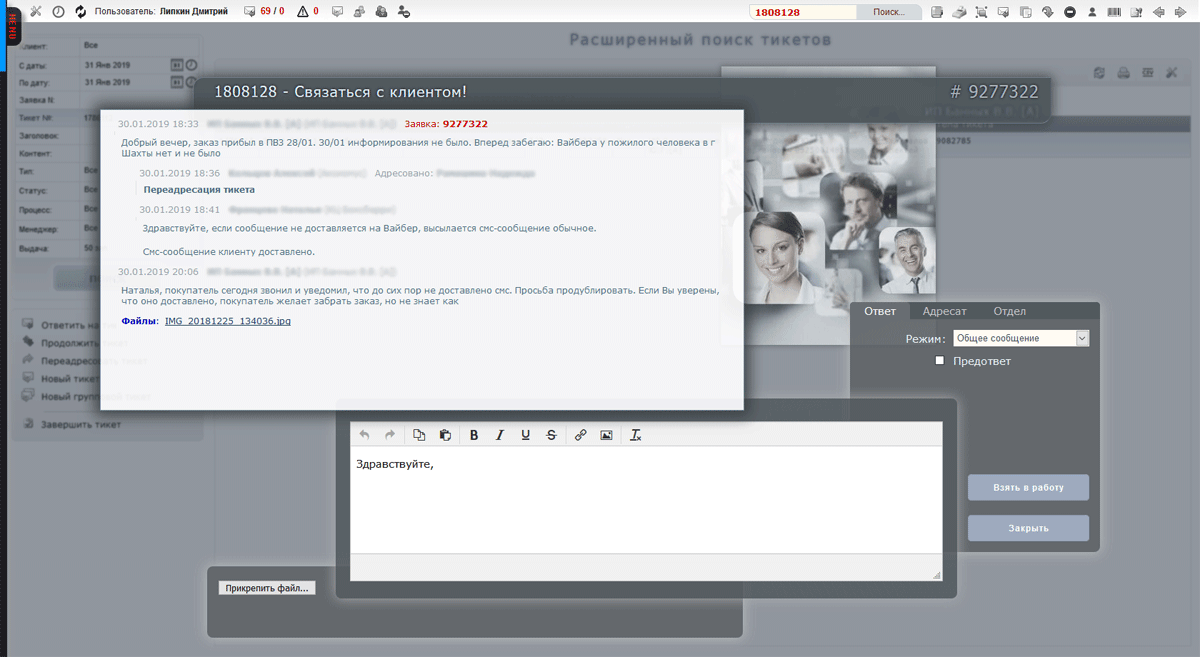Viewport: 1200px width, 657px height.
Task: Click the barcode icon in top toolbar
Action: (x=1114, y=12)
